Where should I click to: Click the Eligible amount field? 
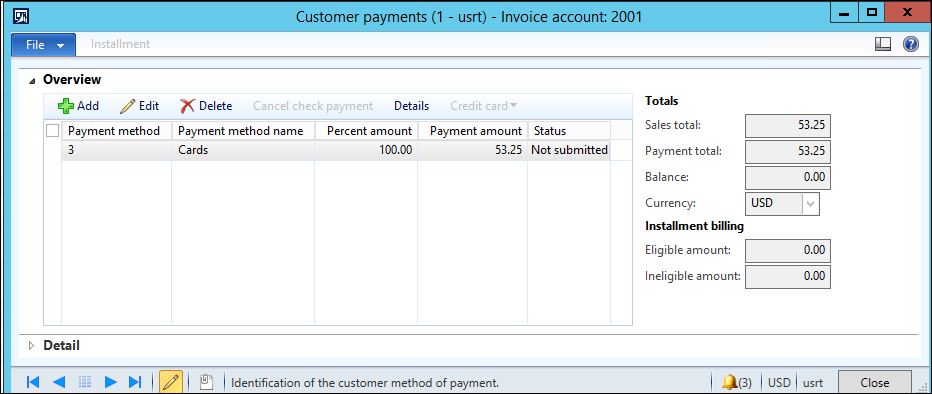(x=788, y=251)
